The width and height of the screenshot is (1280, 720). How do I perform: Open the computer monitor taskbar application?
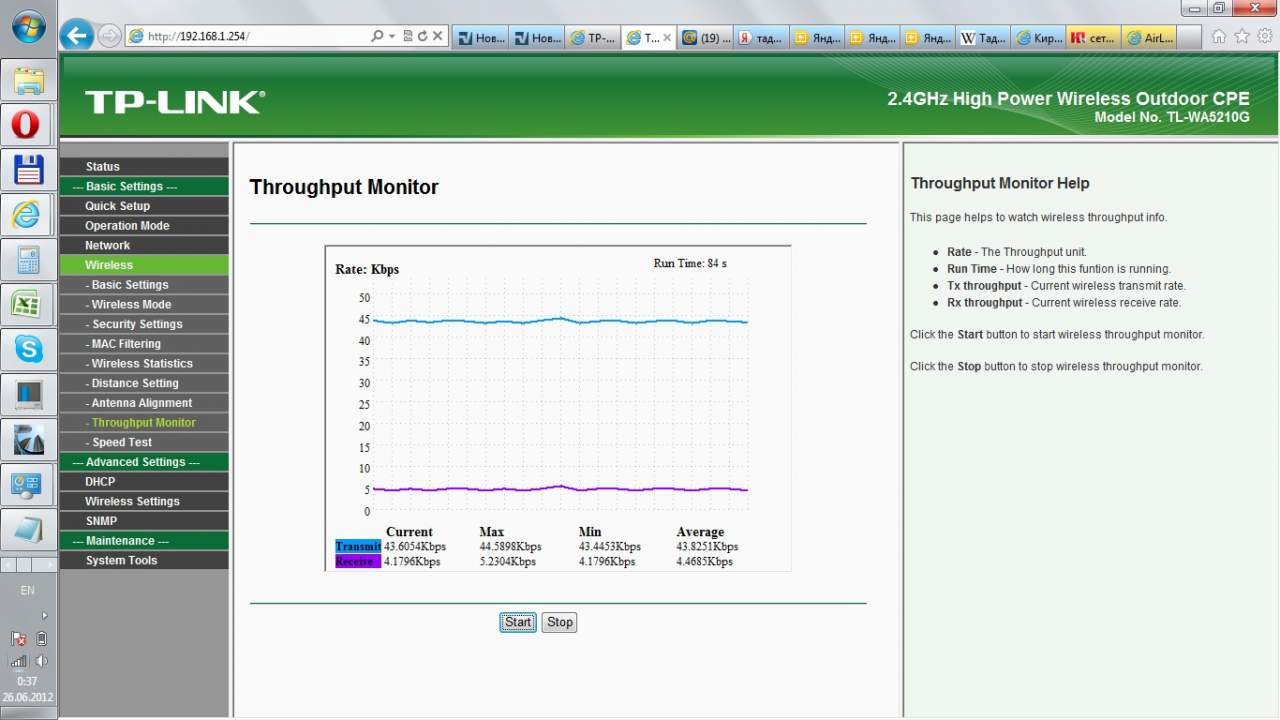[28, 394]
